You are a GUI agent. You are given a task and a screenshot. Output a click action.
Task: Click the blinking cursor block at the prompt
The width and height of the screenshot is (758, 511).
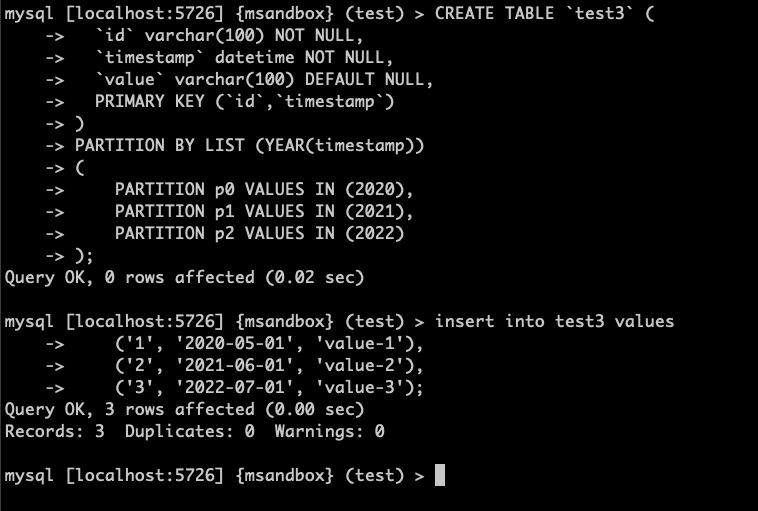pos(440,475)
